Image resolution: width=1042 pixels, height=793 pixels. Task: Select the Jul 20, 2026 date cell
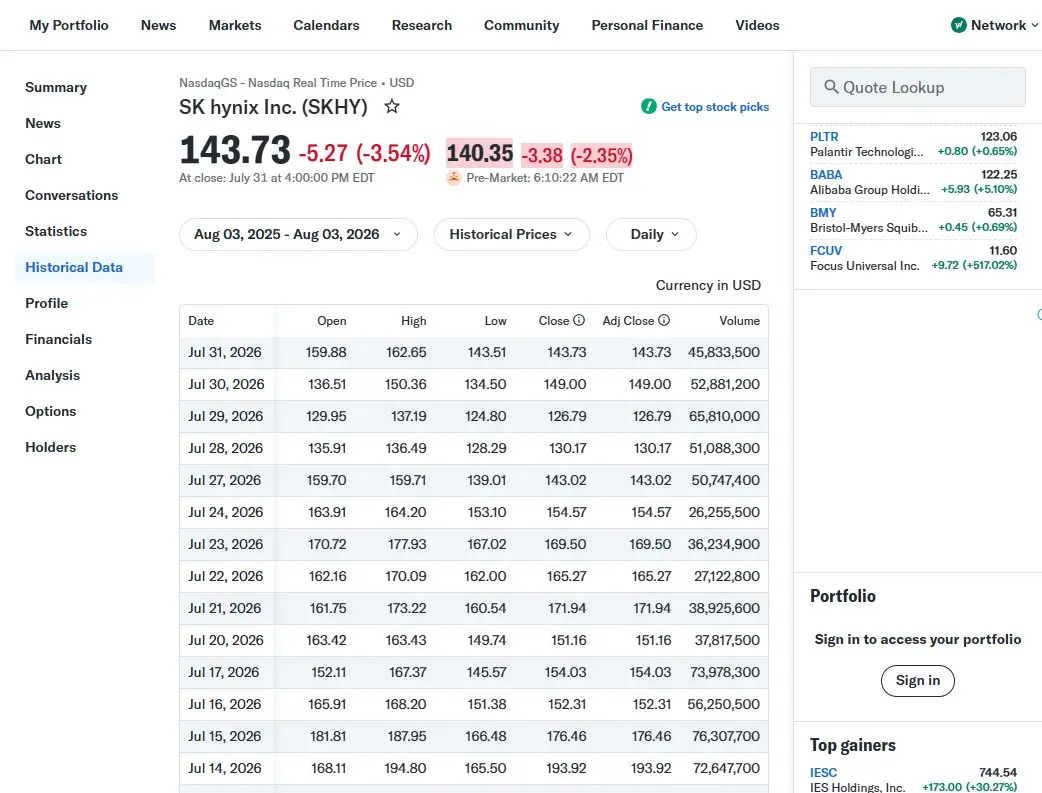[x=226, y=640]
